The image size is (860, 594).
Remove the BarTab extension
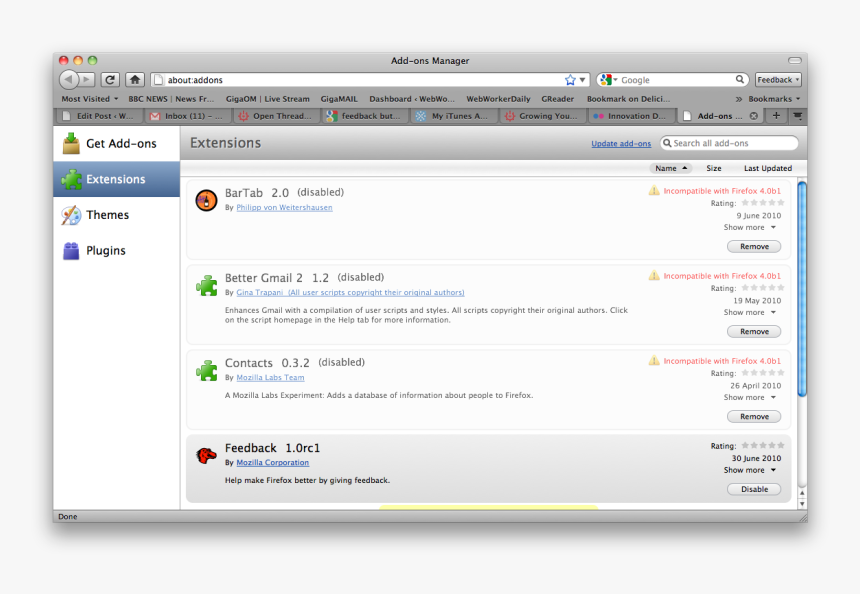(x=754, y=246)
